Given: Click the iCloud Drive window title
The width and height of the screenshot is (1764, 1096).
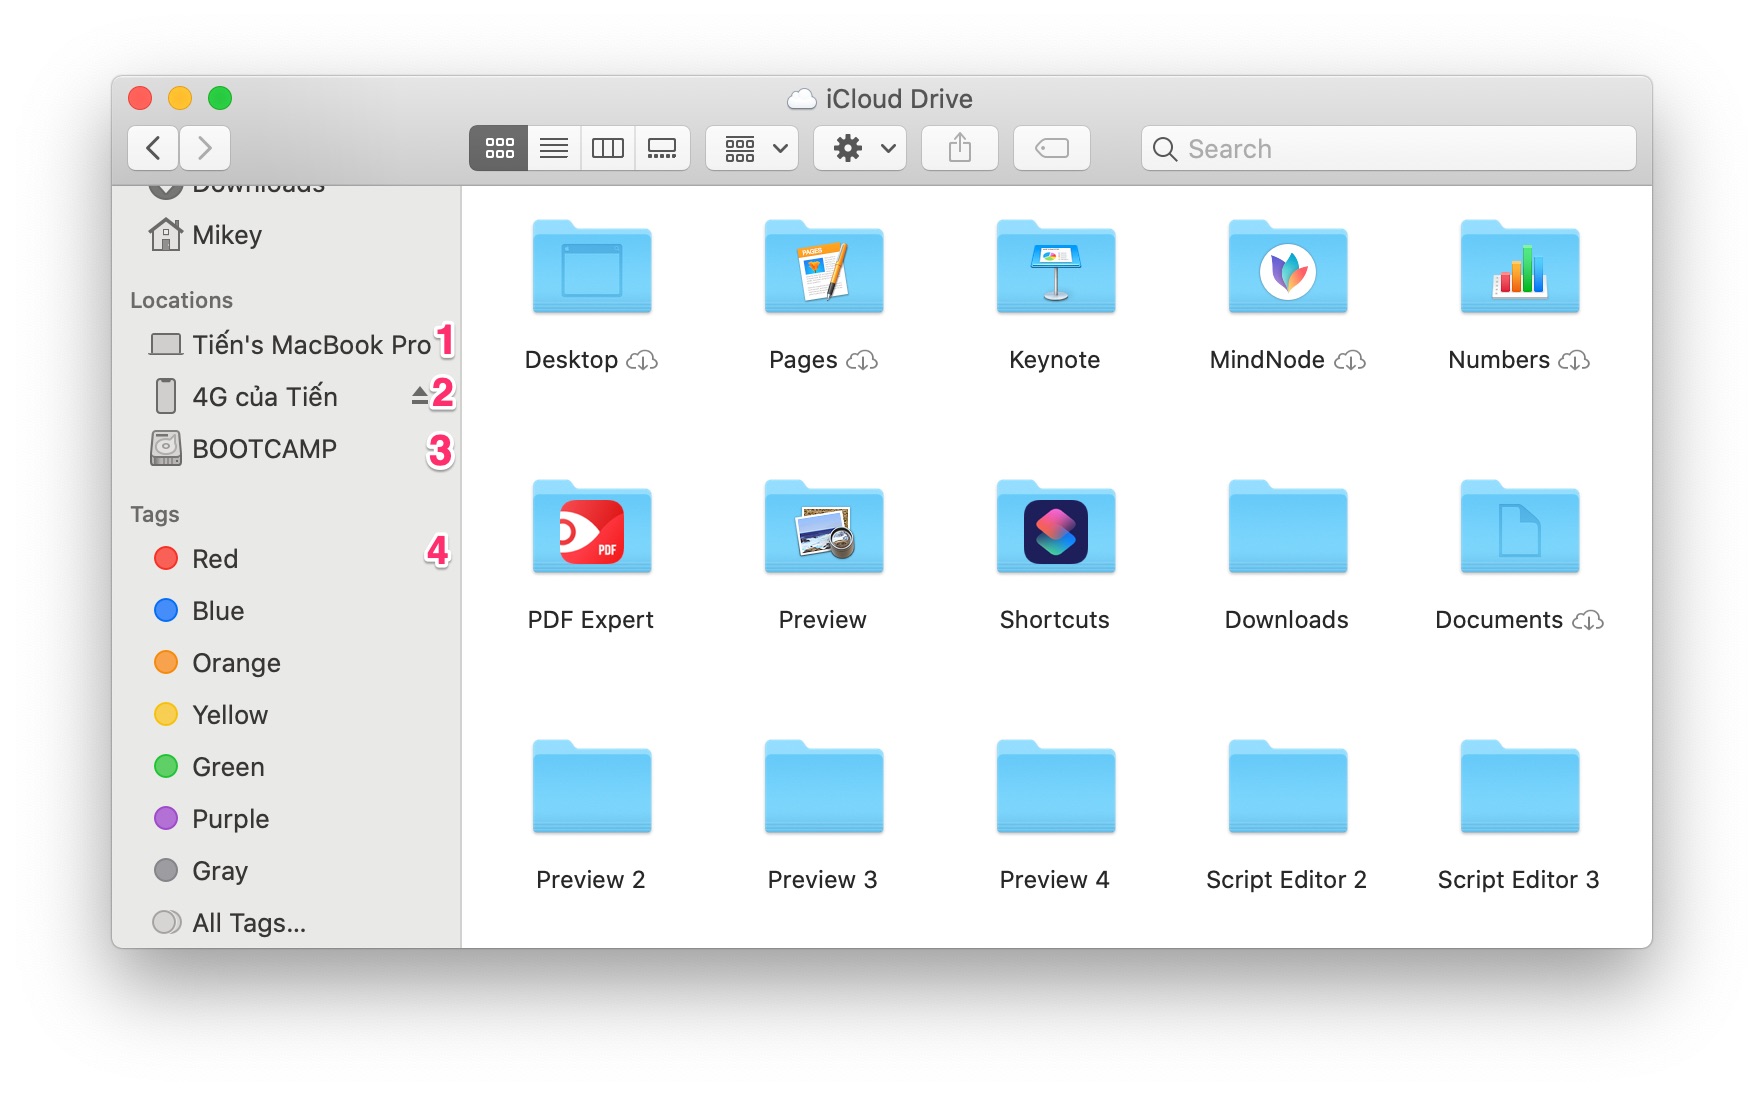Looking at the screenshot, I should click(899, 99).
